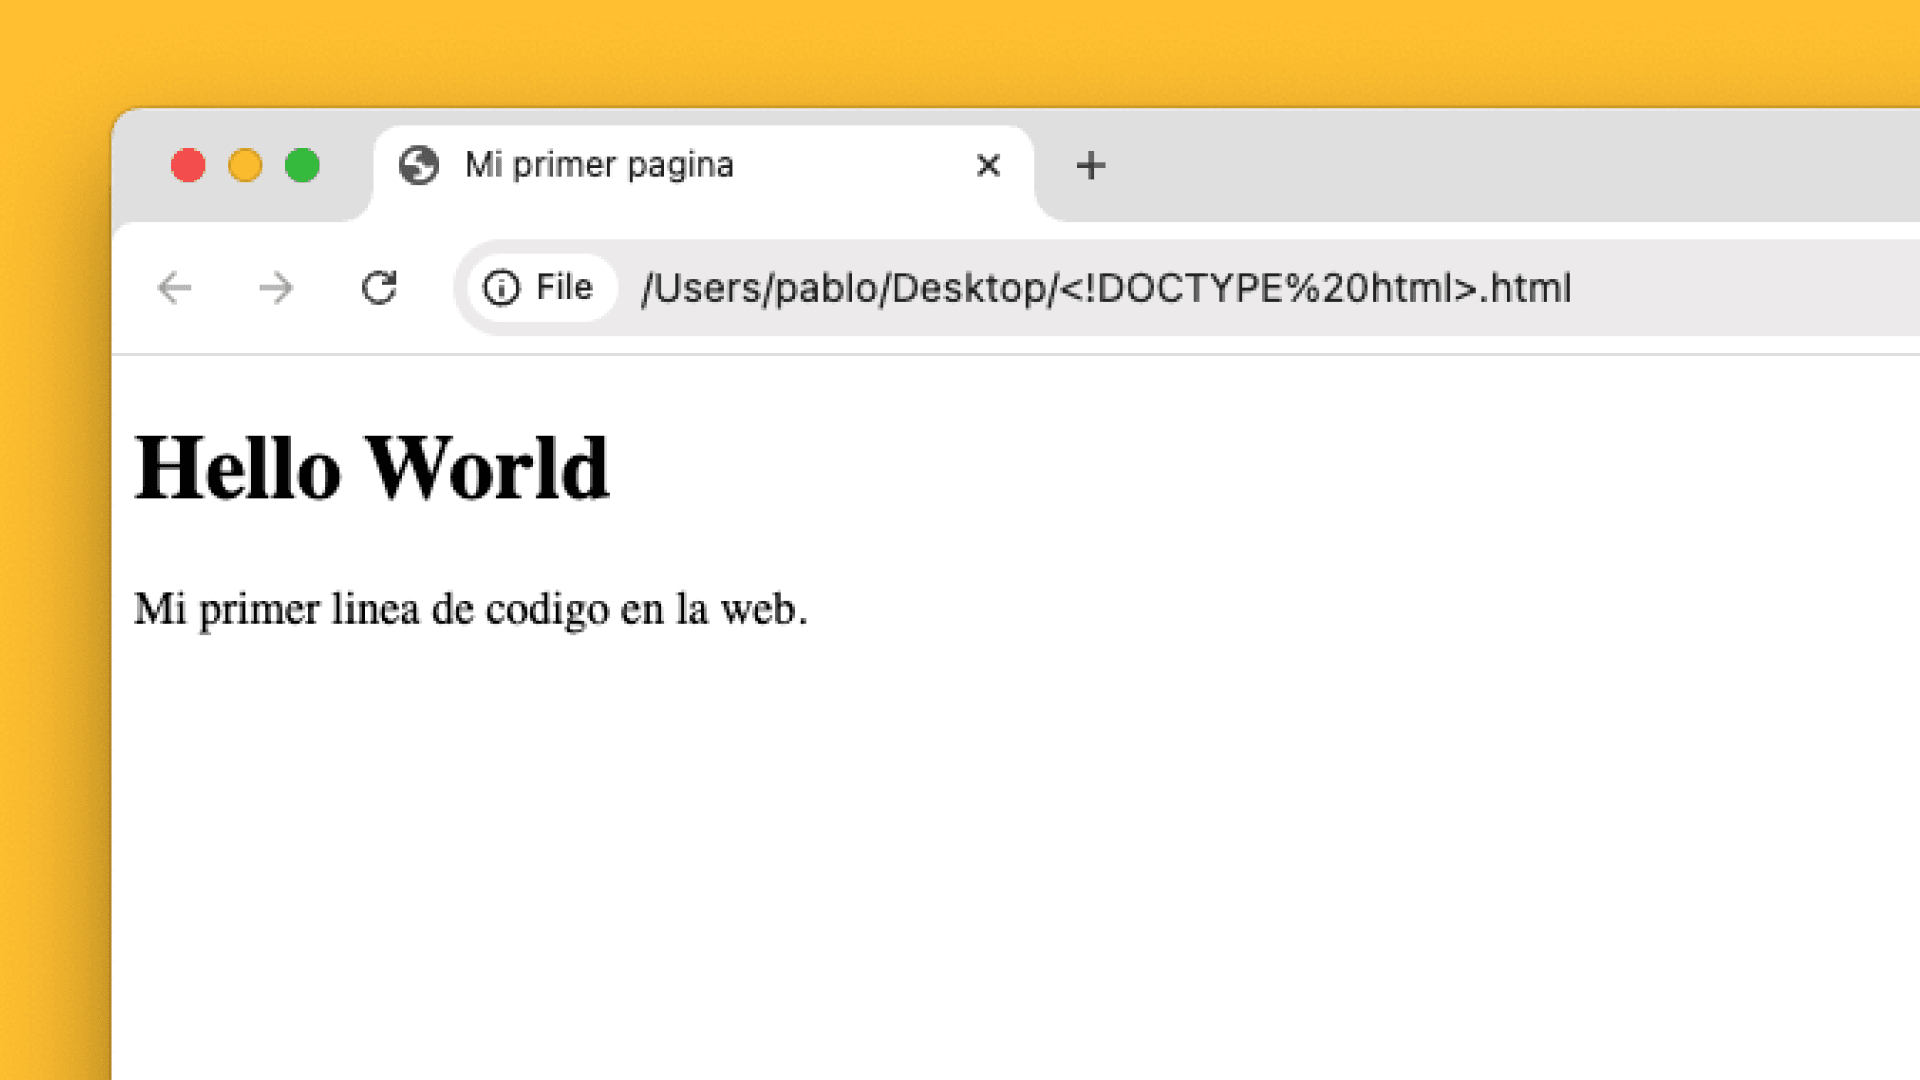Click the green fullscreen window button
This screenshot has height=1080, width=1920.
click(302, 165)
